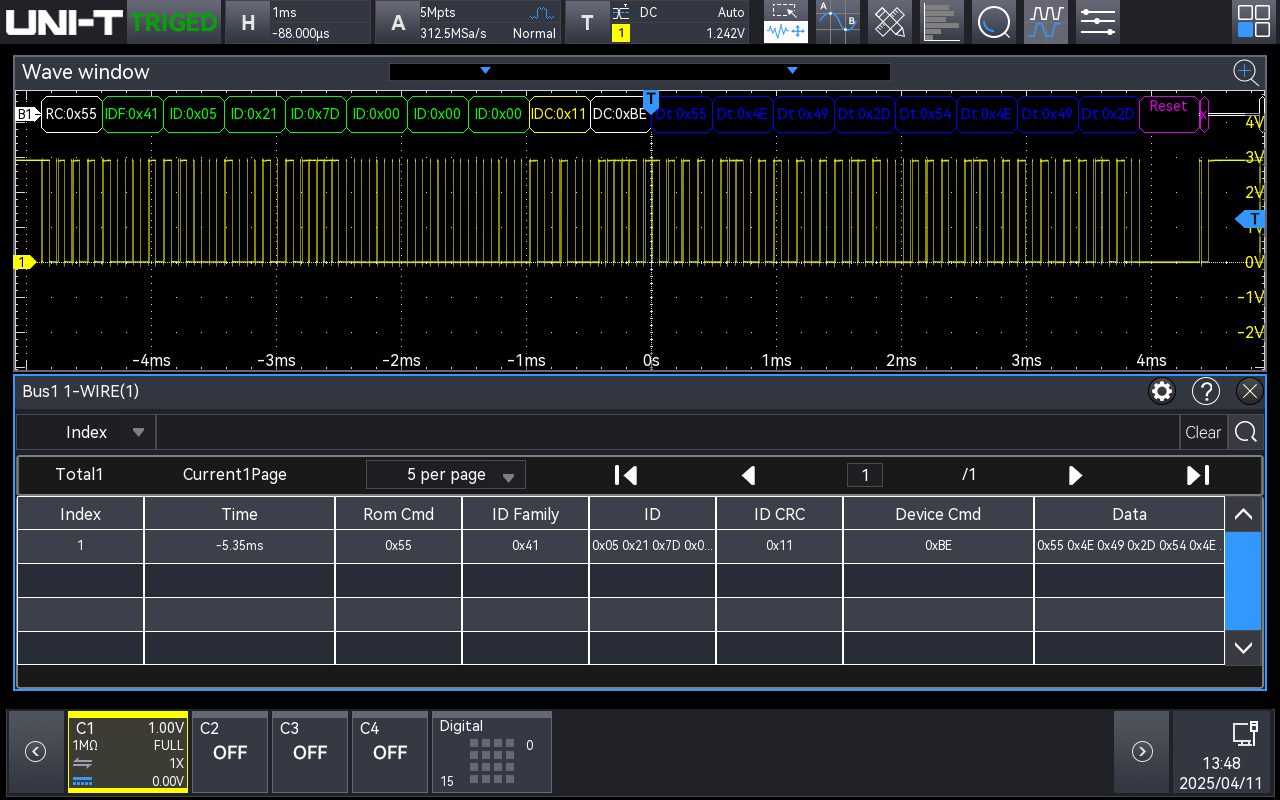Screen dimensions: 1280x800
Task: Toggle channel C4 OFF button
Action: pyautogui.click(x=390, y=752)
